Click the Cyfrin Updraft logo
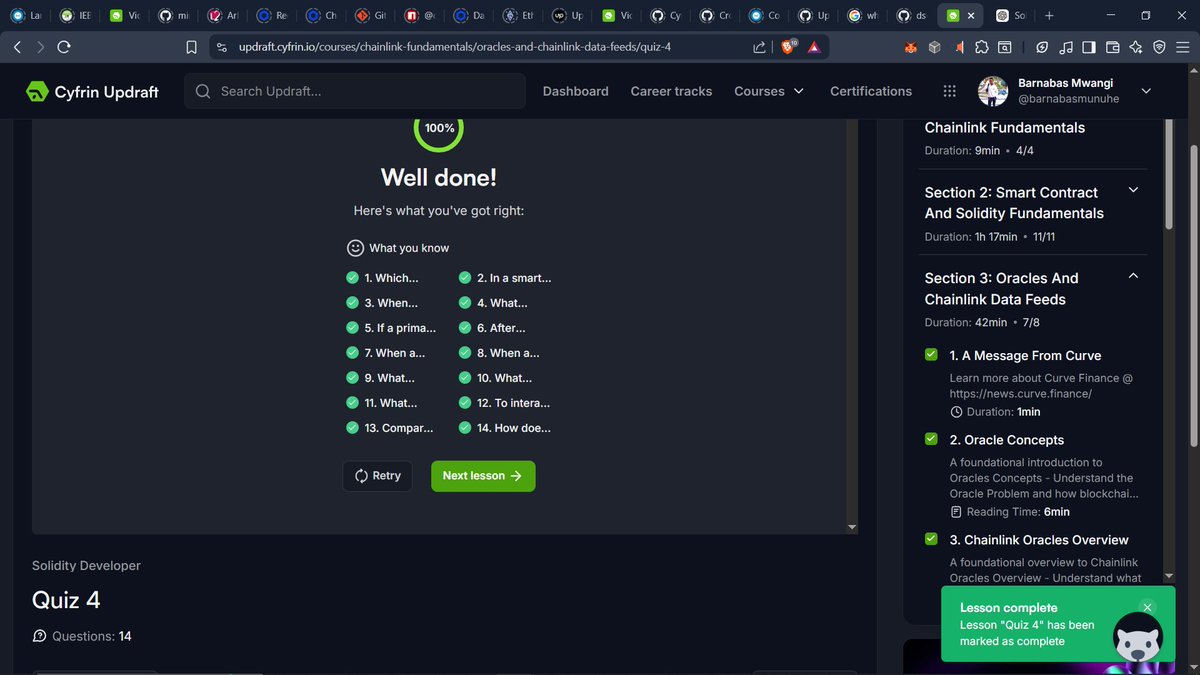Screen dimensions: 1200x675 tap(92, 91)
